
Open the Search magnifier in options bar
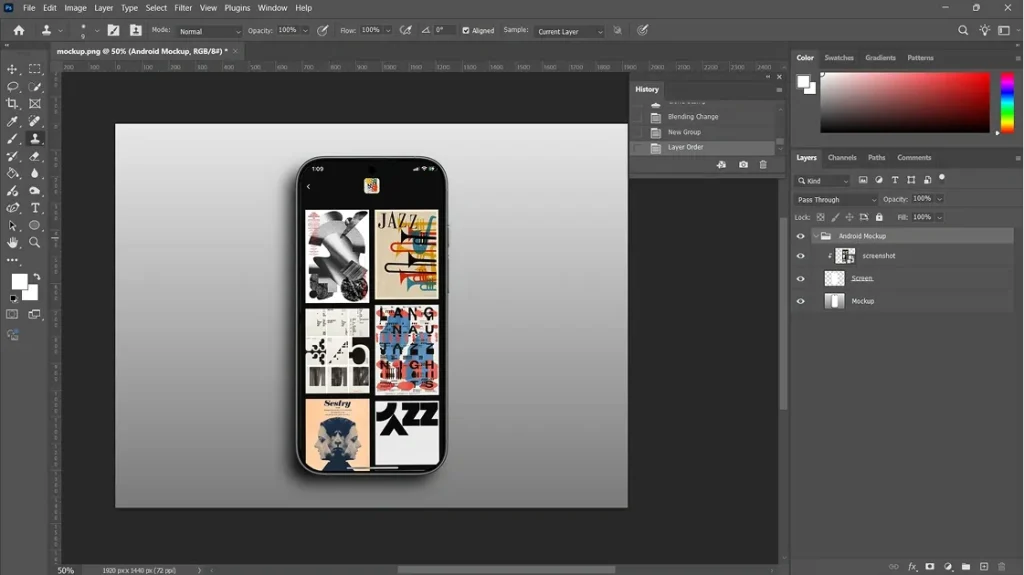[963, 31]
